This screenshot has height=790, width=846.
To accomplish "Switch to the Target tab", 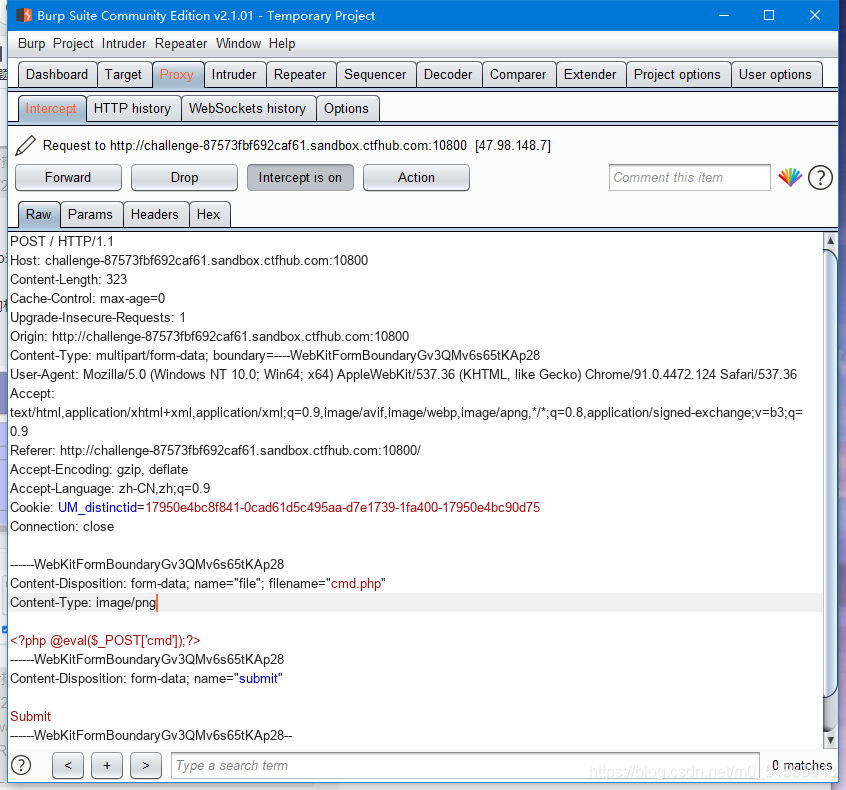I will pyautogui.click(x=123, y=74).
